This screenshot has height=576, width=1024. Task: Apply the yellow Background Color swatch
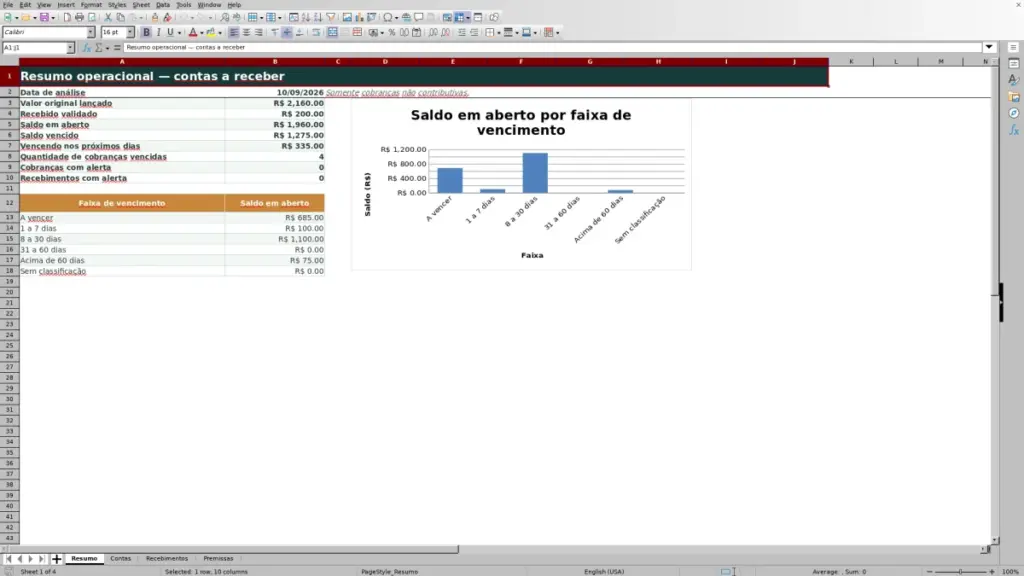coord(211,32)
